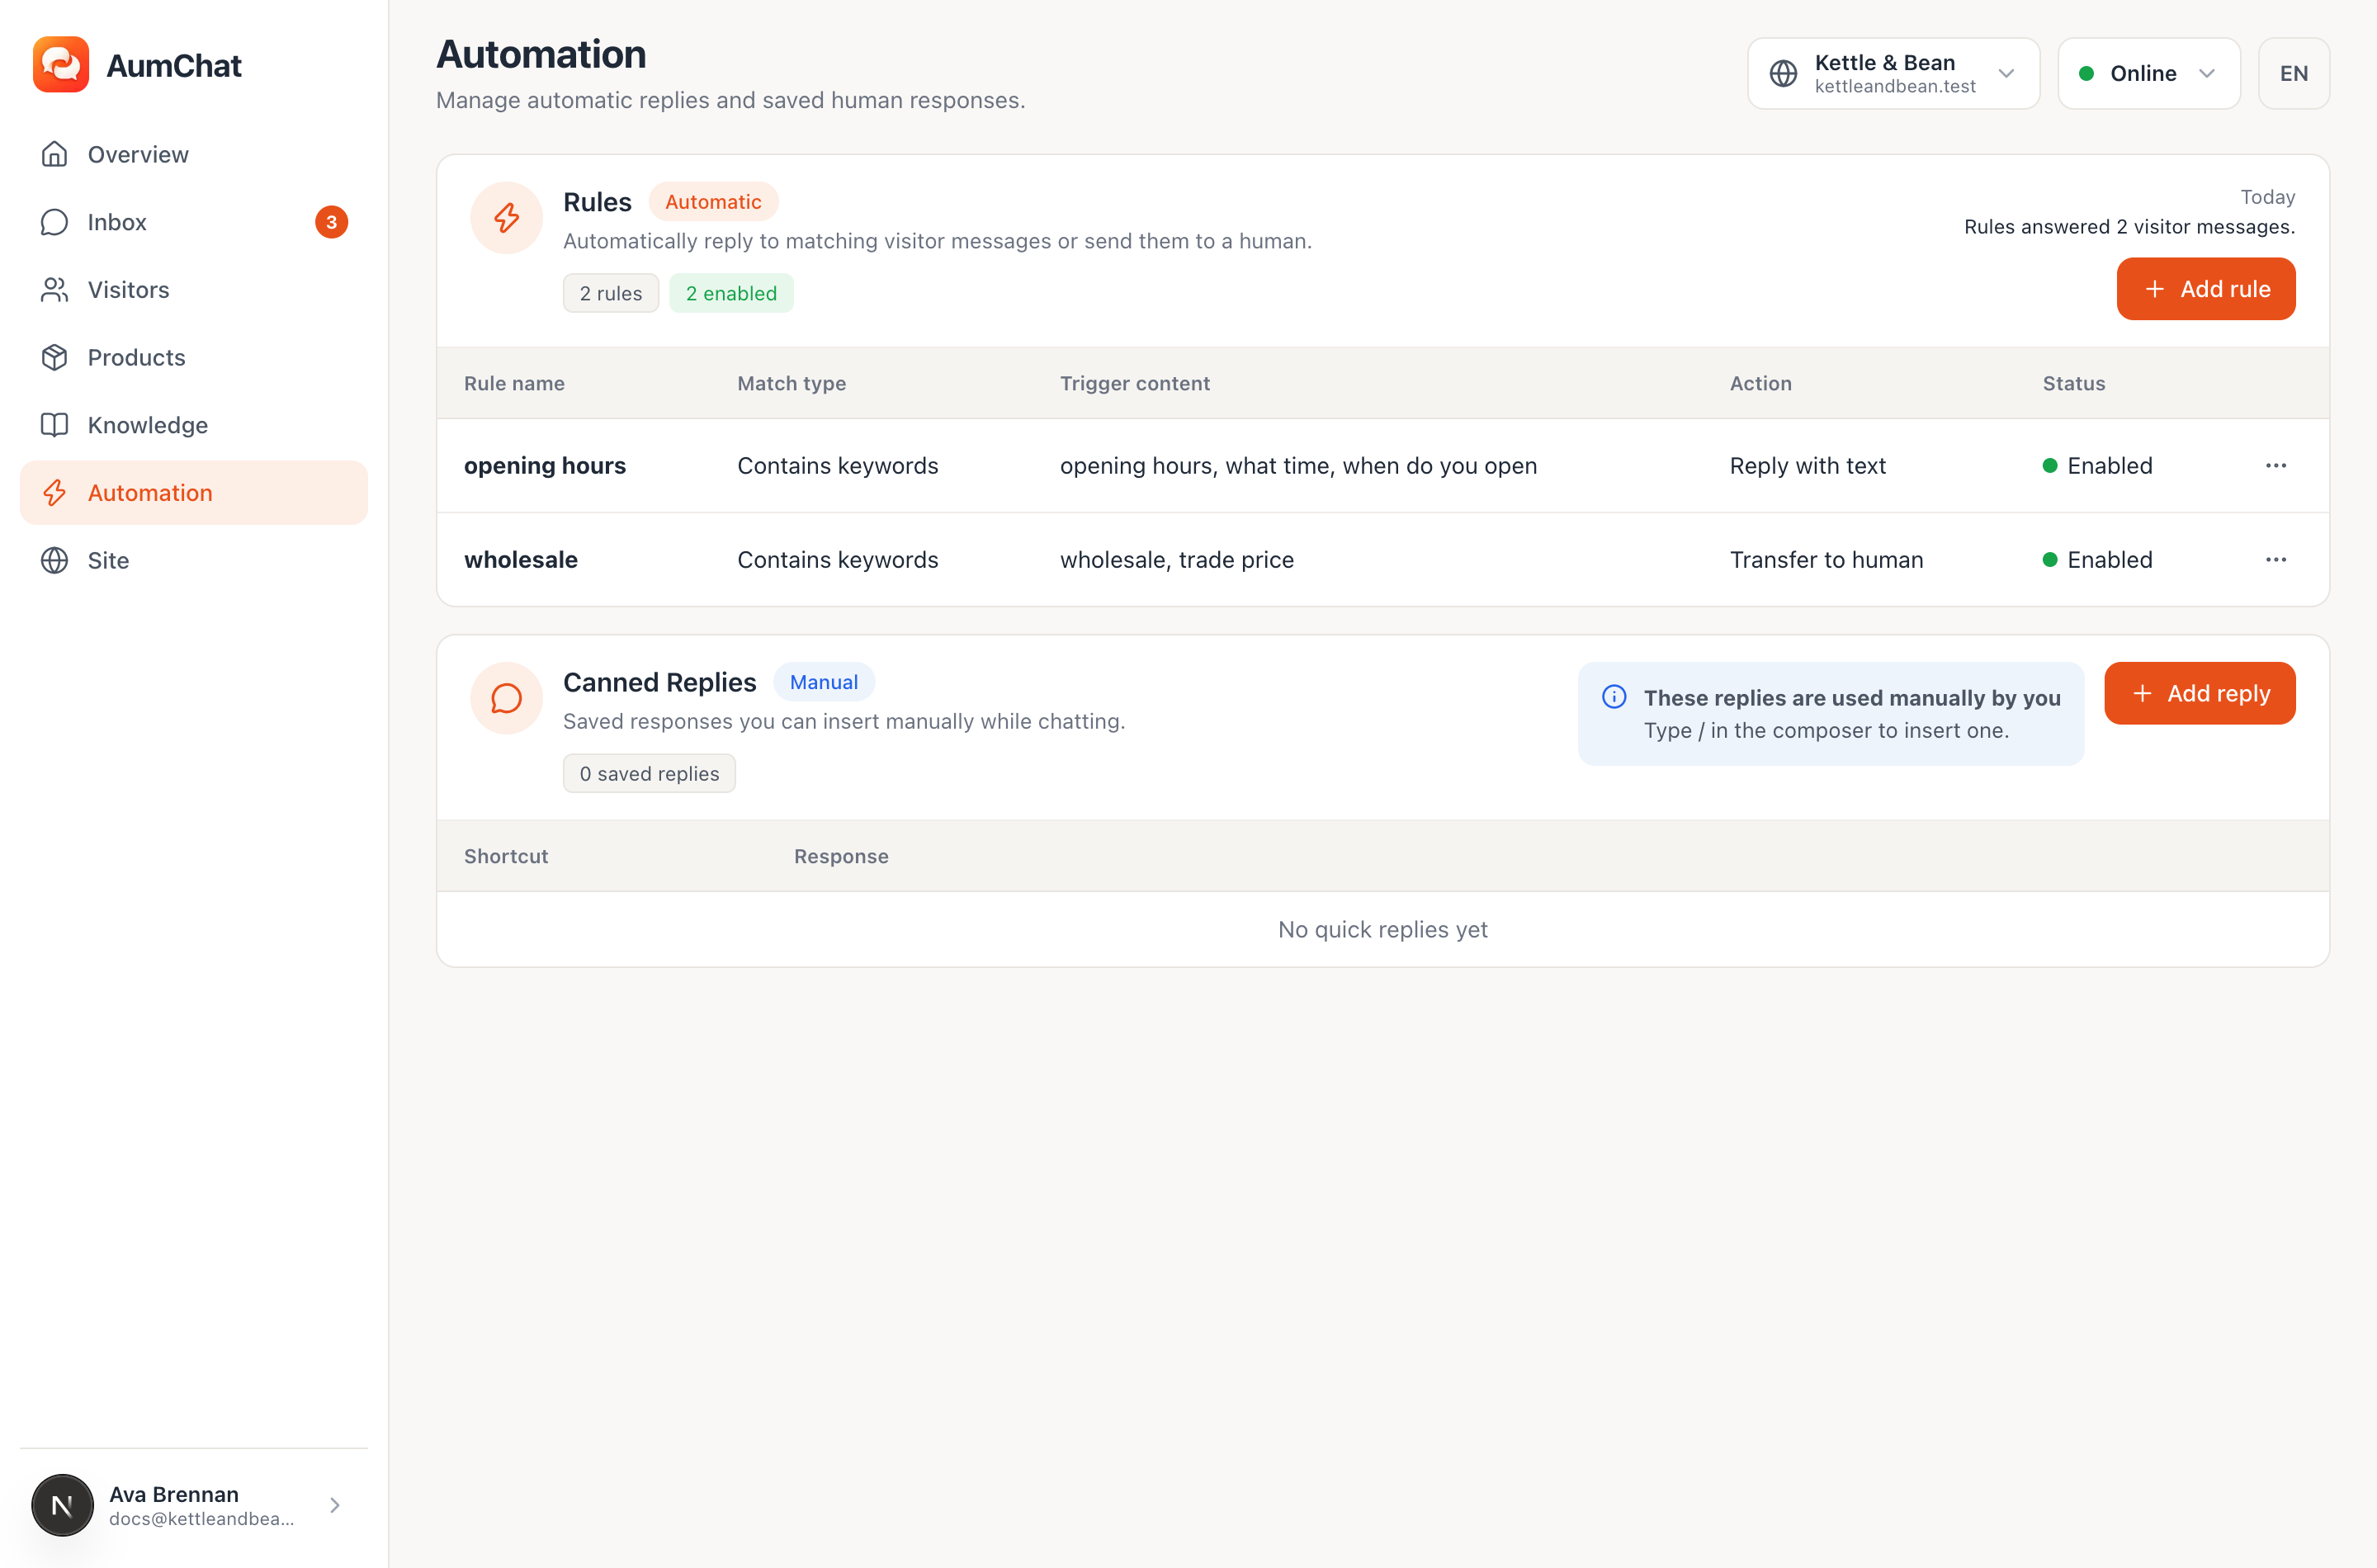
Task: Click the Knowledge book icon
Action: point(54,425)
